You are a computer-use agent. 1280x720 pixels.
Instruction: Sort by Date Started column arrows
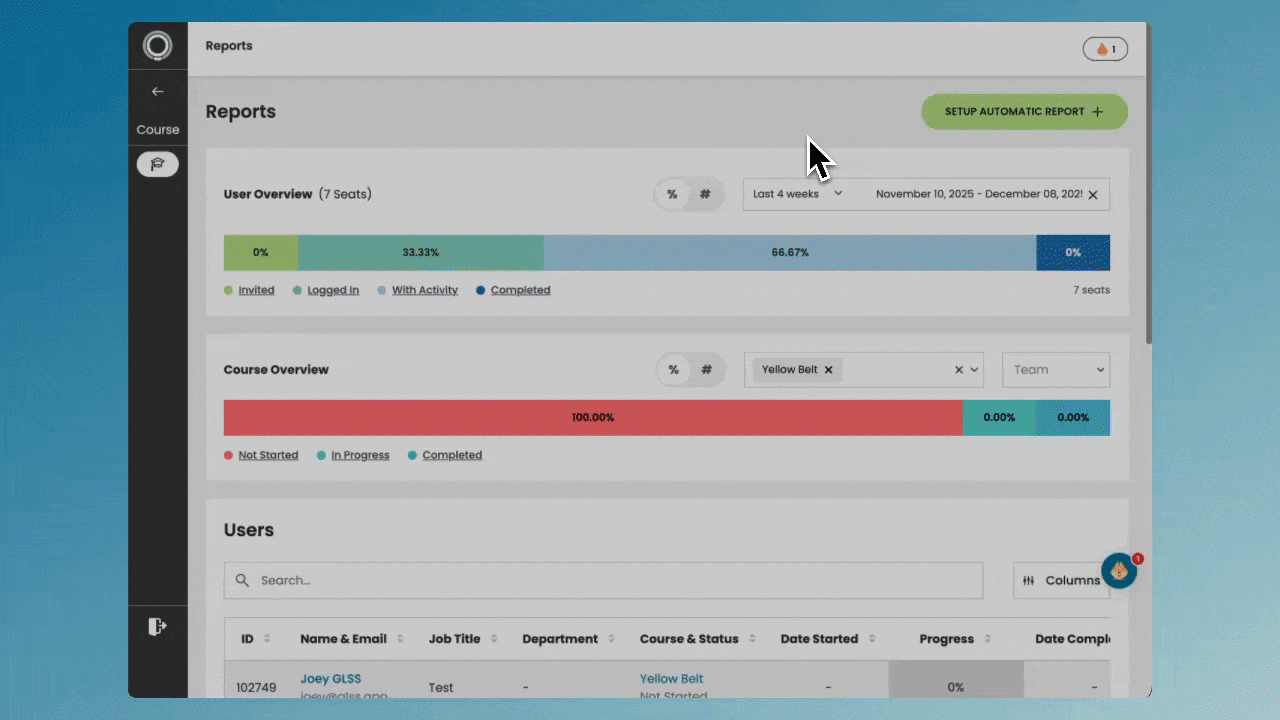872,639
